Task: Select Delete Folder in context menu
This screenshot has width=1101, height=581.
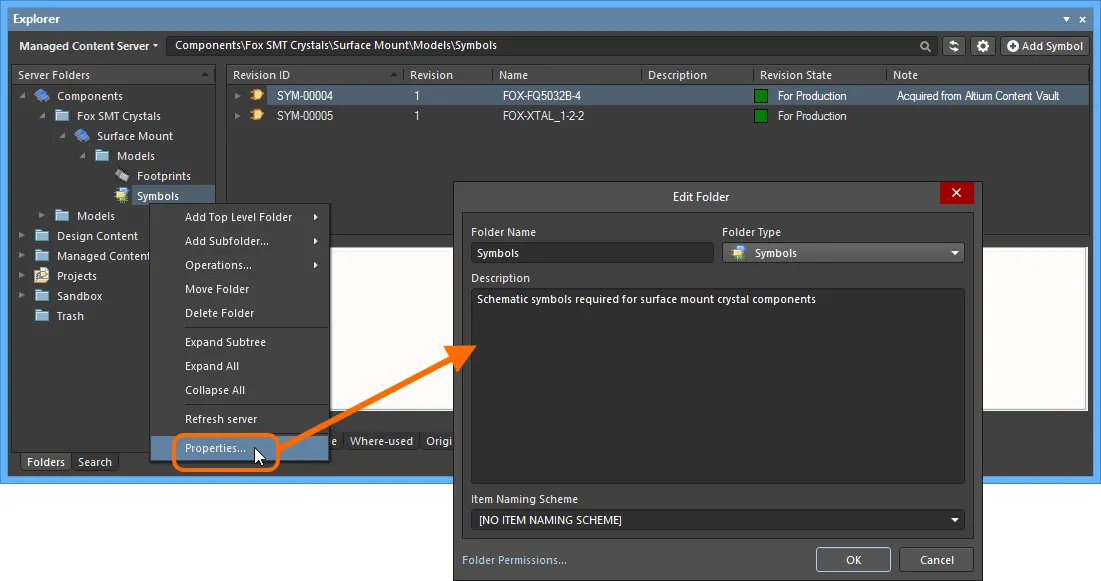Action: point(239,313)
